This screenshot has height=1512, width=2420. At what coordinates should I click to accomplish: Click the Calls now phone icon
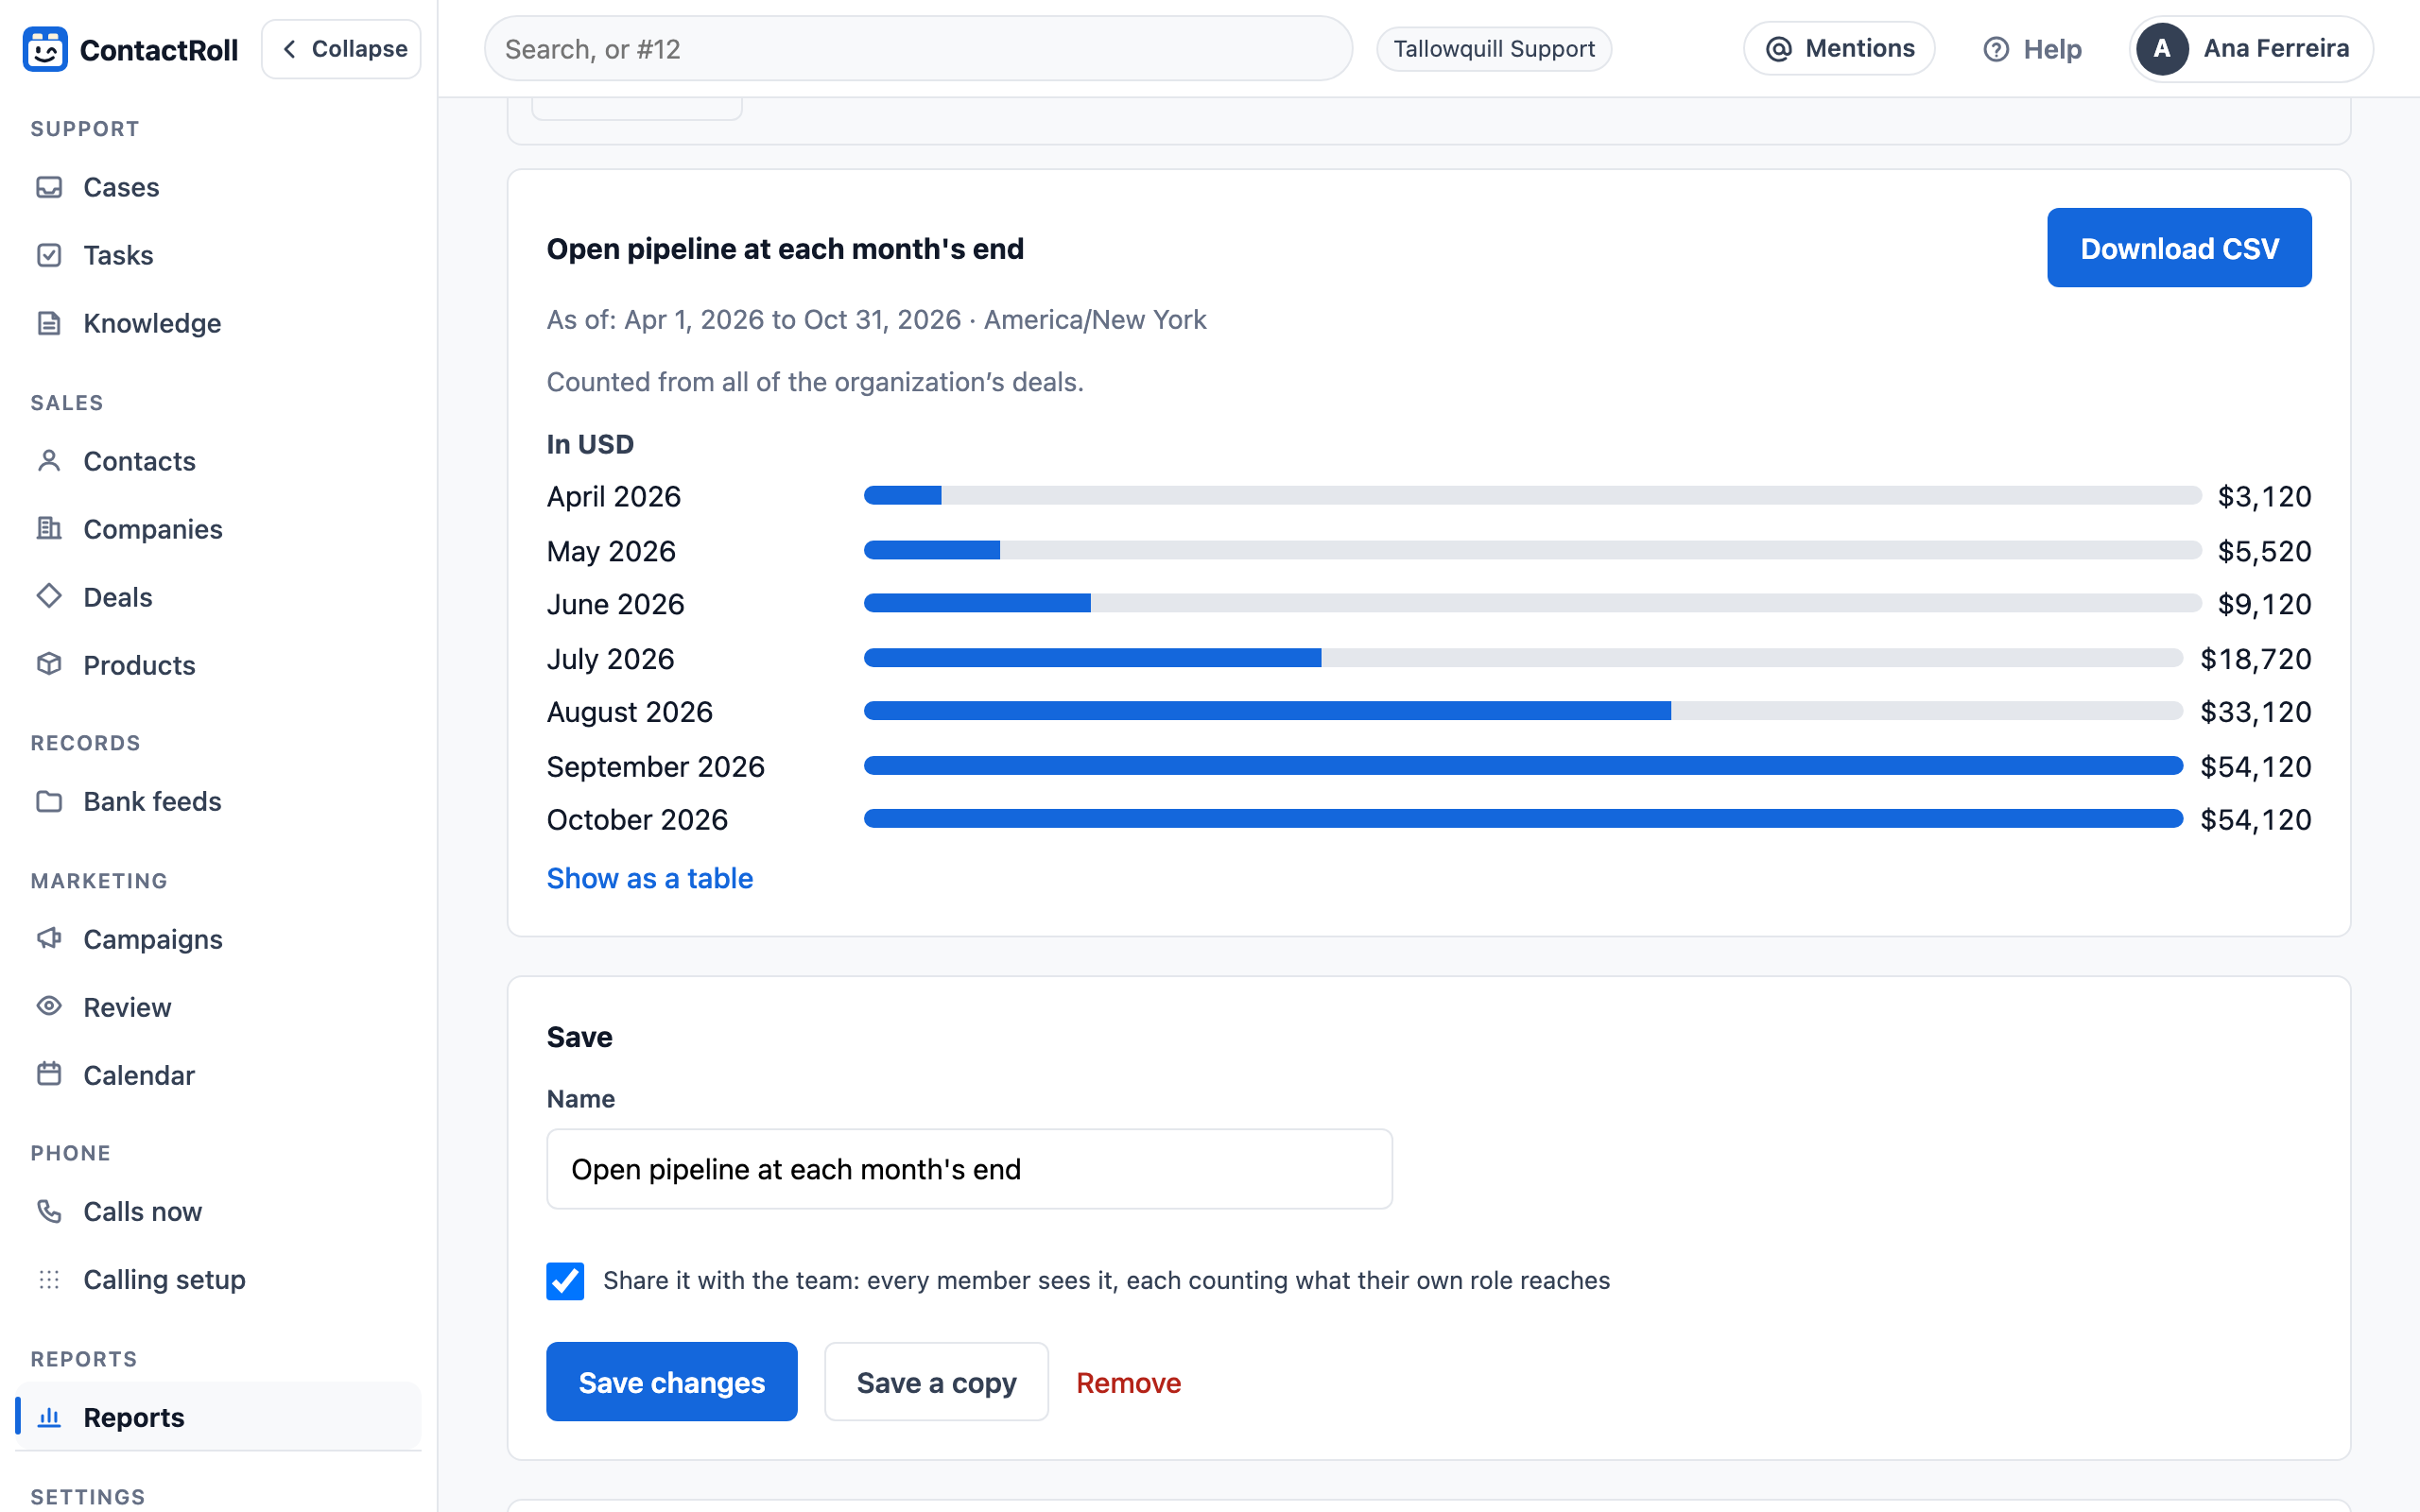[49, 1211]
